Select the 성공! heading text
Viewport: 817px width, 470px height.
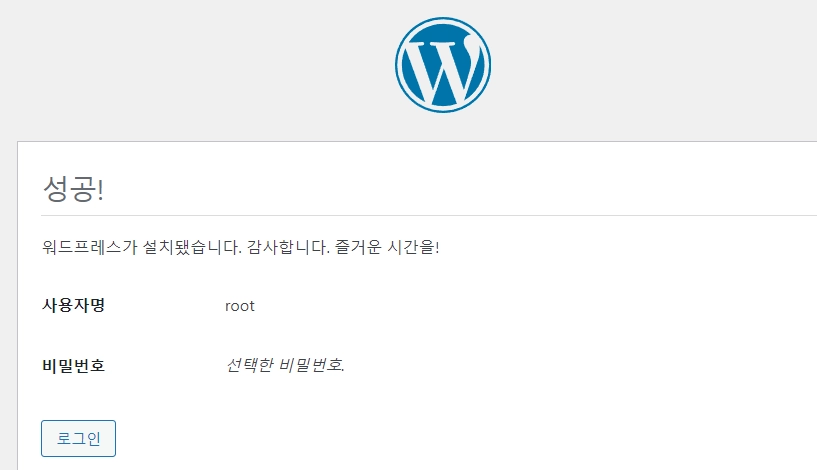(x=73, y=188)
